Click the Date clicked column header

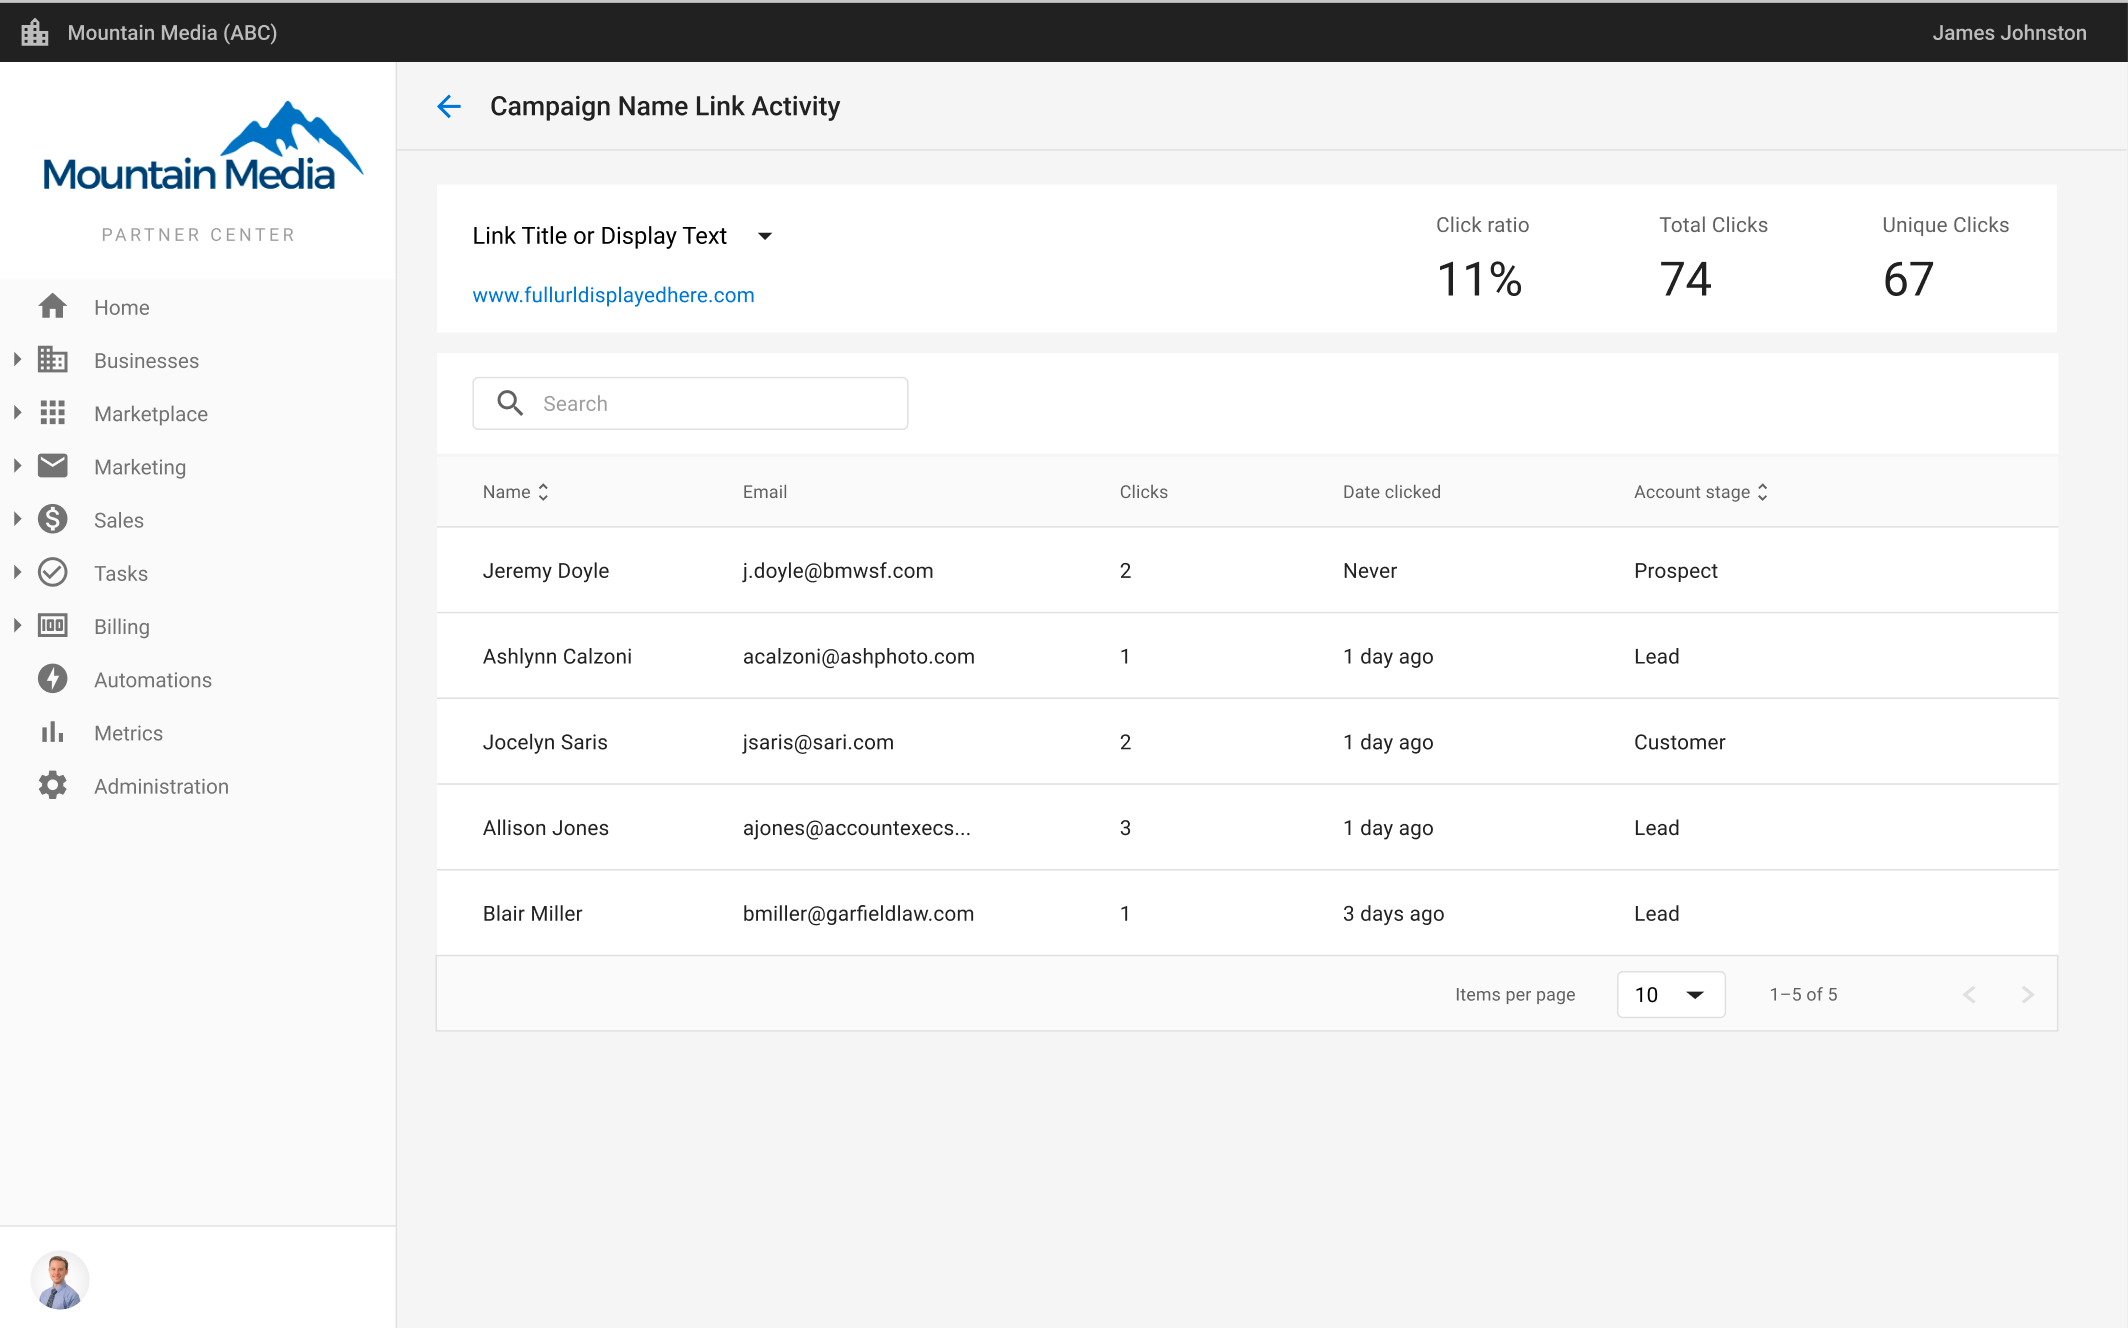pos(1392,492)
